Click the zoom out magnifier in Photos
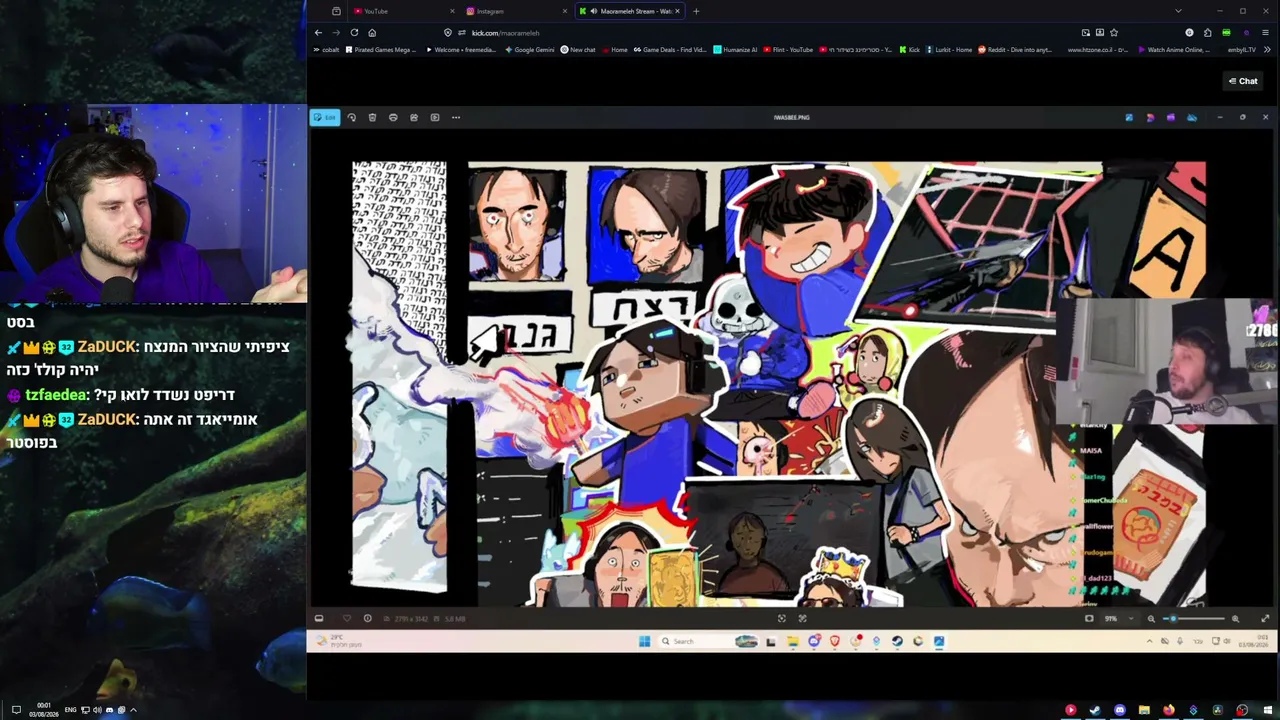The width and height of the screenshot is (1280, 720). 1151,619
